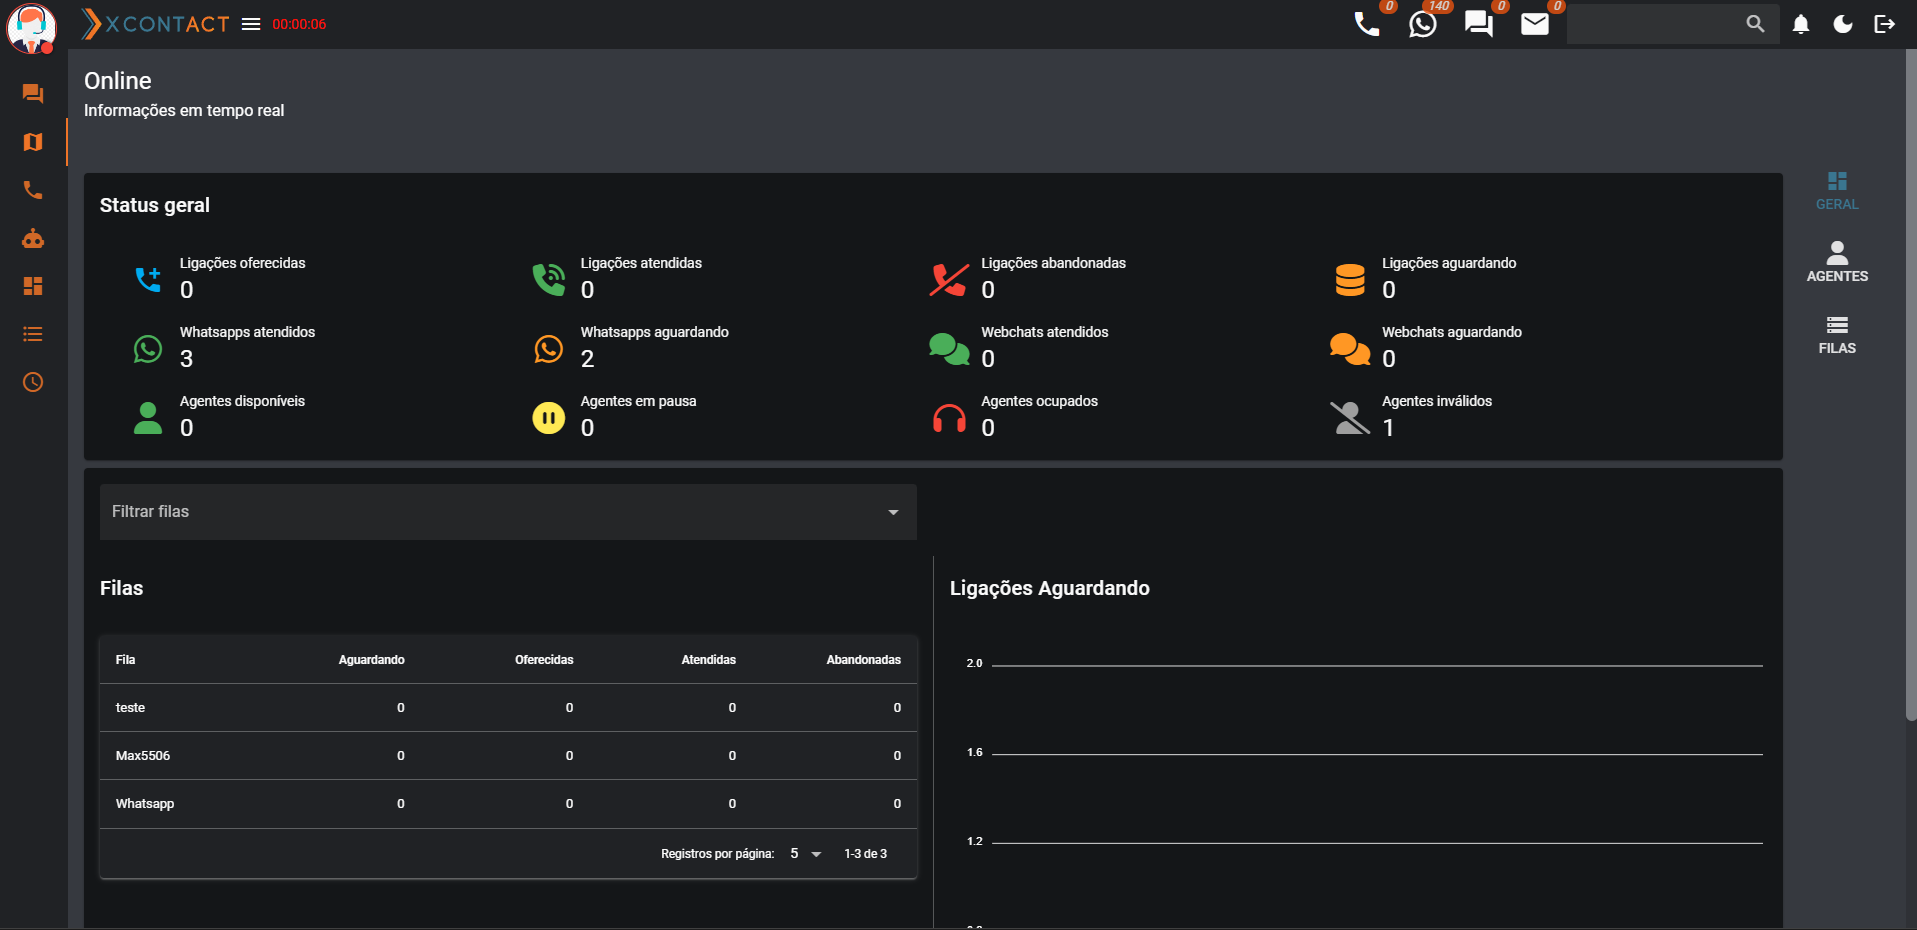Select the GERAL tab on the right

click(1836, 190)
